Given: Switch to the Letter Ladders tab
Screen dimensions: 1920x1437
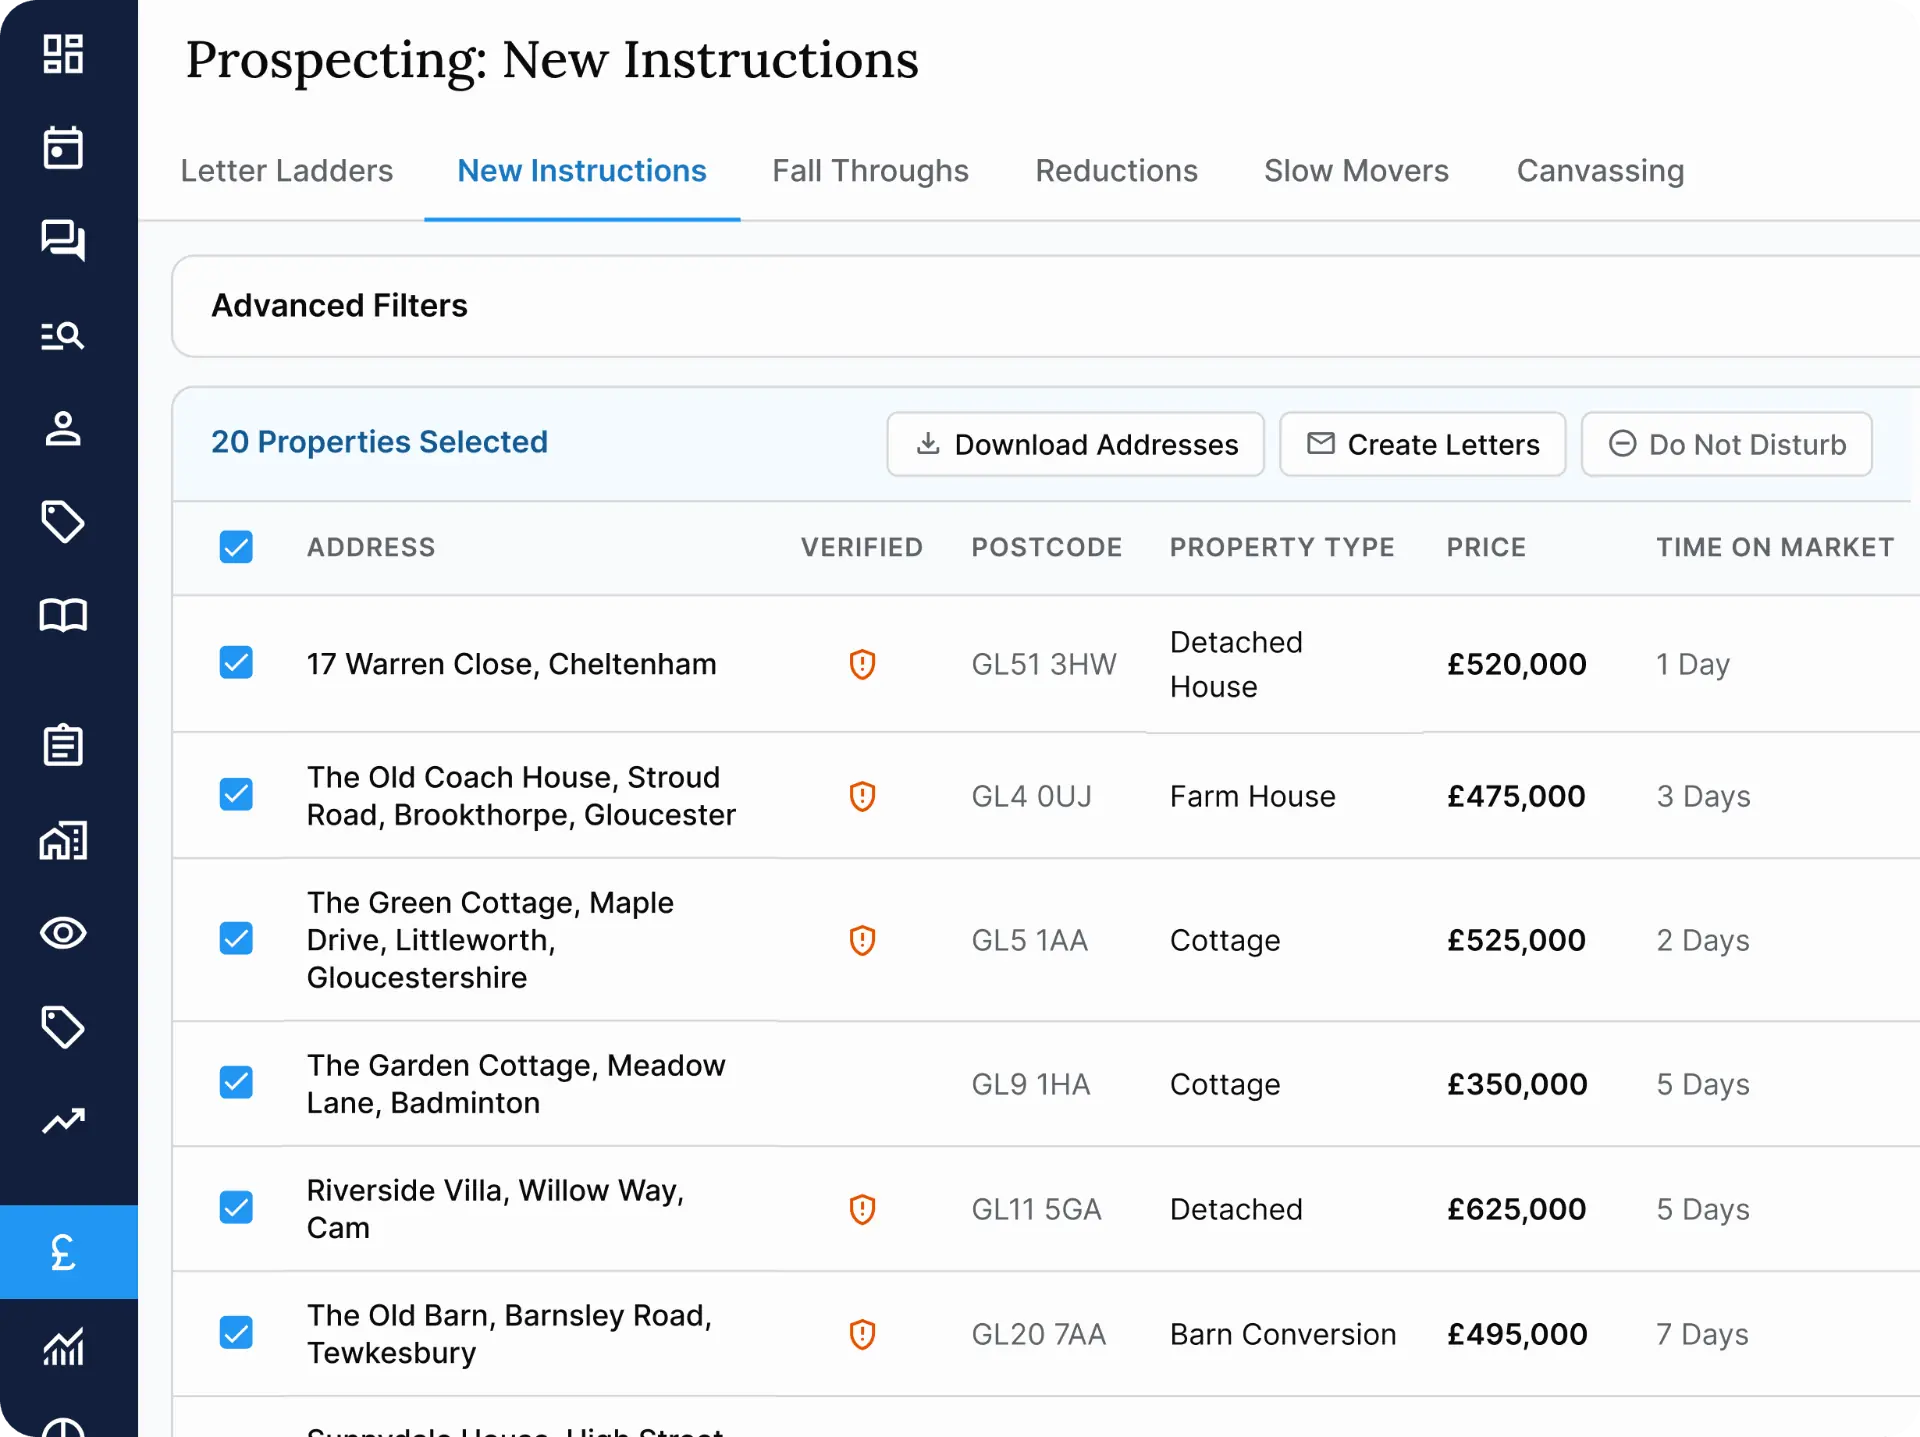Looking at the screenshot, I should click(x=287, y=171).
